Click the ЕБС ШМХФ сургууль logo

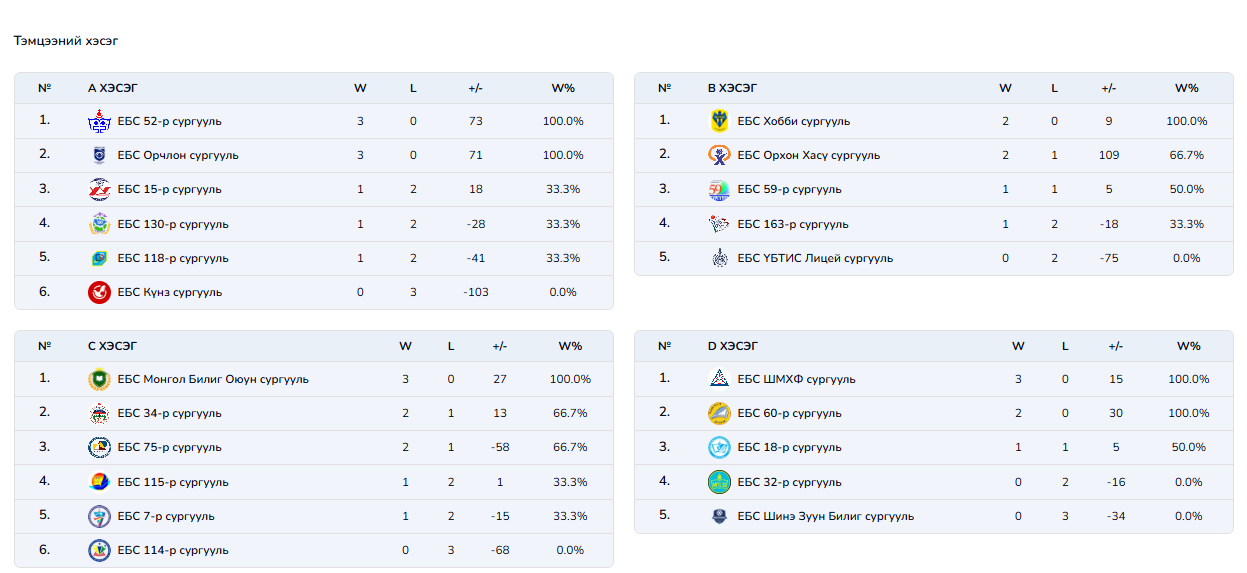pyautogui.click(x=719, y=379)
